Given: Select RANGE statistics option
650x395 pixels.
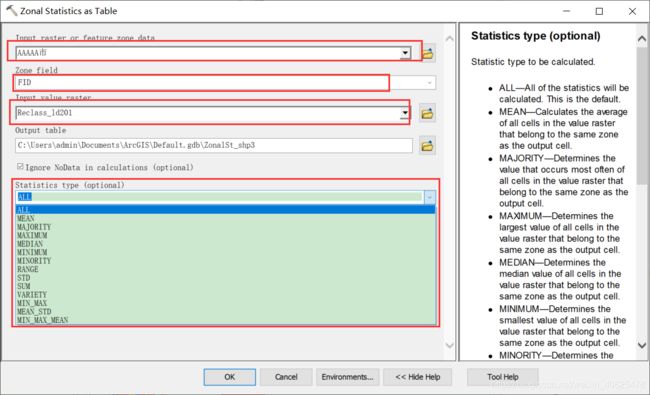Looking at the screenshot, I should pyautogui.click(x=226, y=269).
